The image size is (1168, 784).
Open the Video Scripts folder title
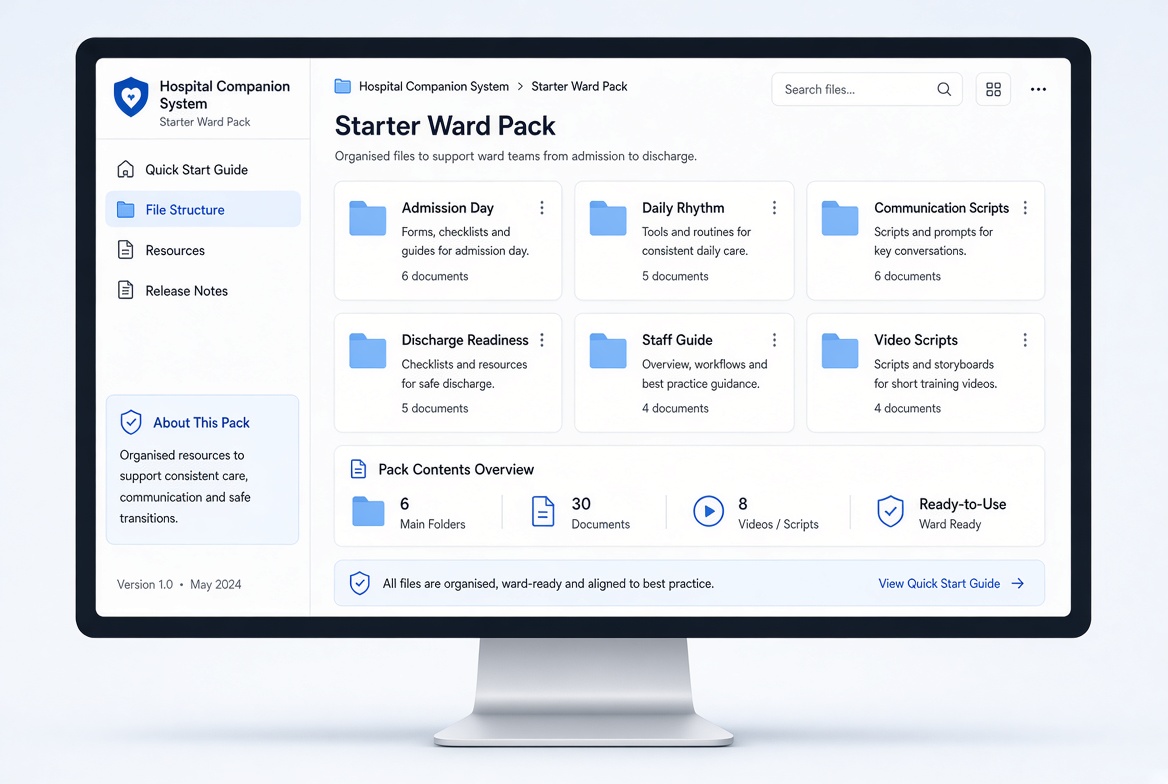pyautogui.click(x=915, y=340)
